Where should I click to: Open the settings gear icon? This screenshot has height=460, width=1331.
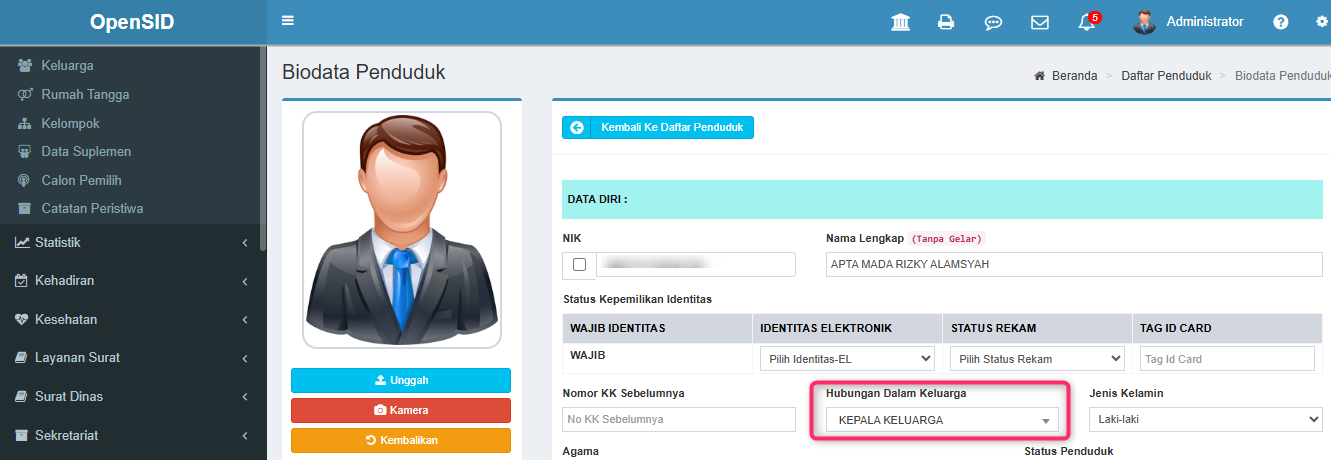tap(1322, 22)
